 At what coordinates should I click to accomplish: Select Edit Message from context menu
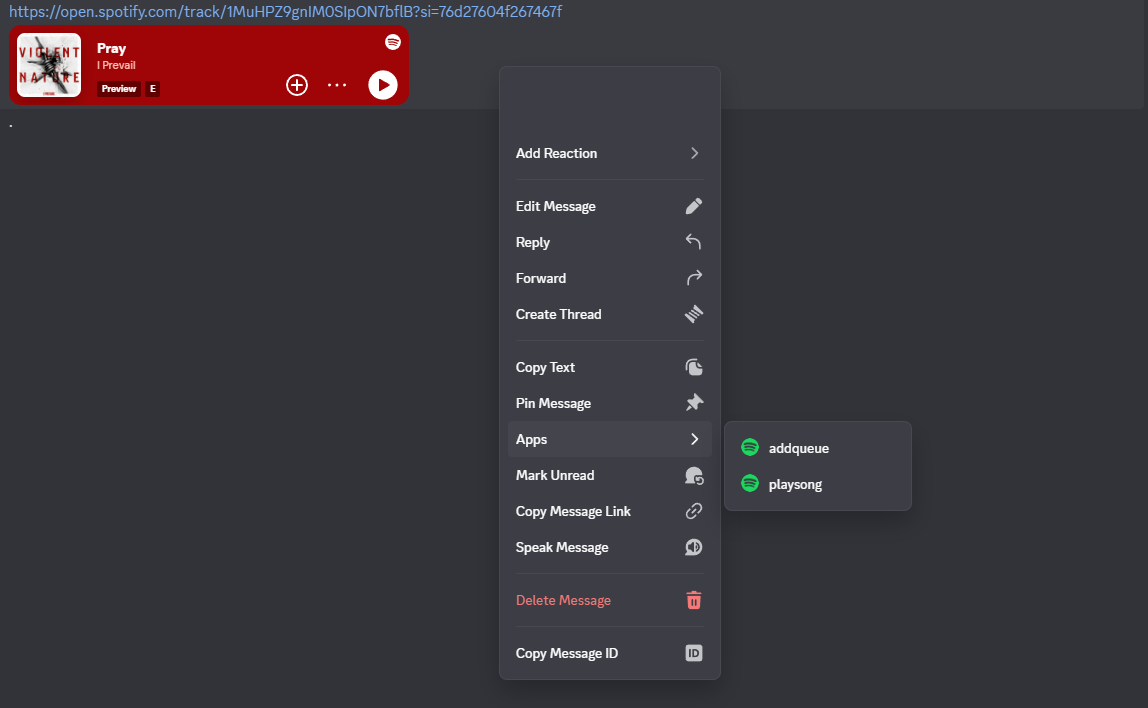click(x=556, y=206)
